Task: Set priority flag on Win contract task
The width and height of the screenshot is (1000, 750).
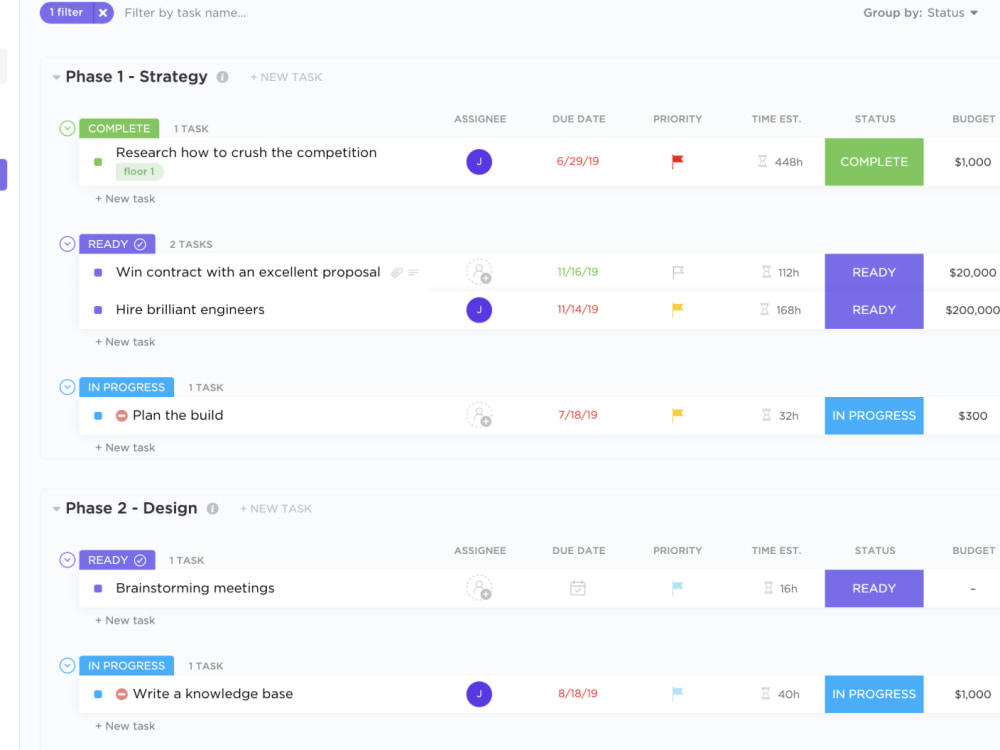Action: [677, 272]
